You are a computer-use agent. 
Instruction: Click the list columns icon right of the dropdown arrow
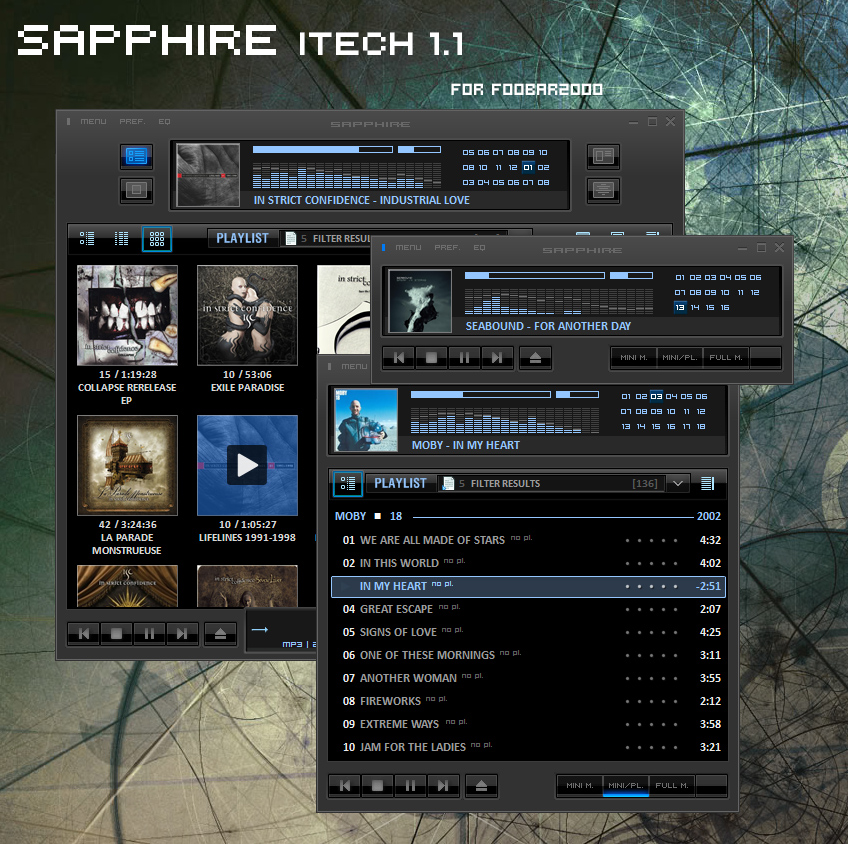[707, 483]
